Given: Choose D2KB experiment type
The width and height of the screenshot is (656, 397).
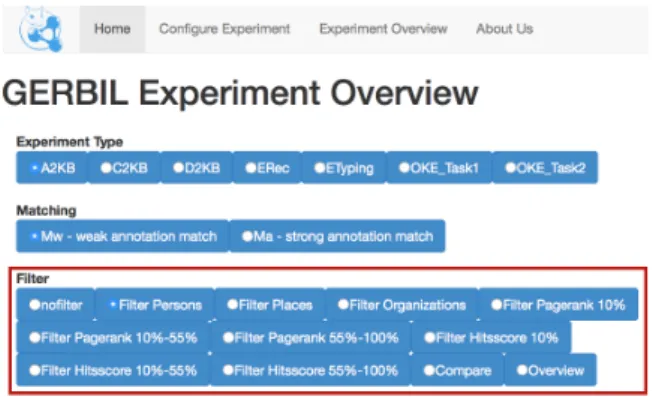Looking at the screenshot, I should pyautogui.click(x=196, y=168).
